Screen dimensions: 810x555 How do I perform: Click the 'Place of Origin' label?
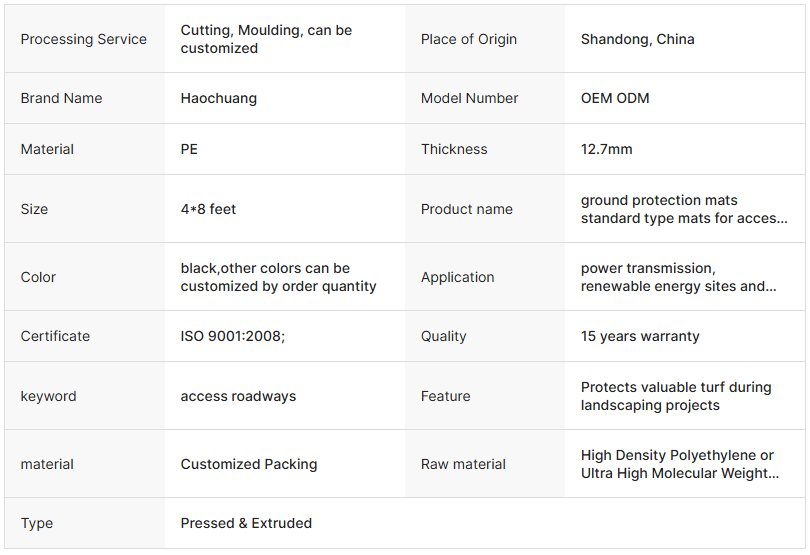(469, 40)
